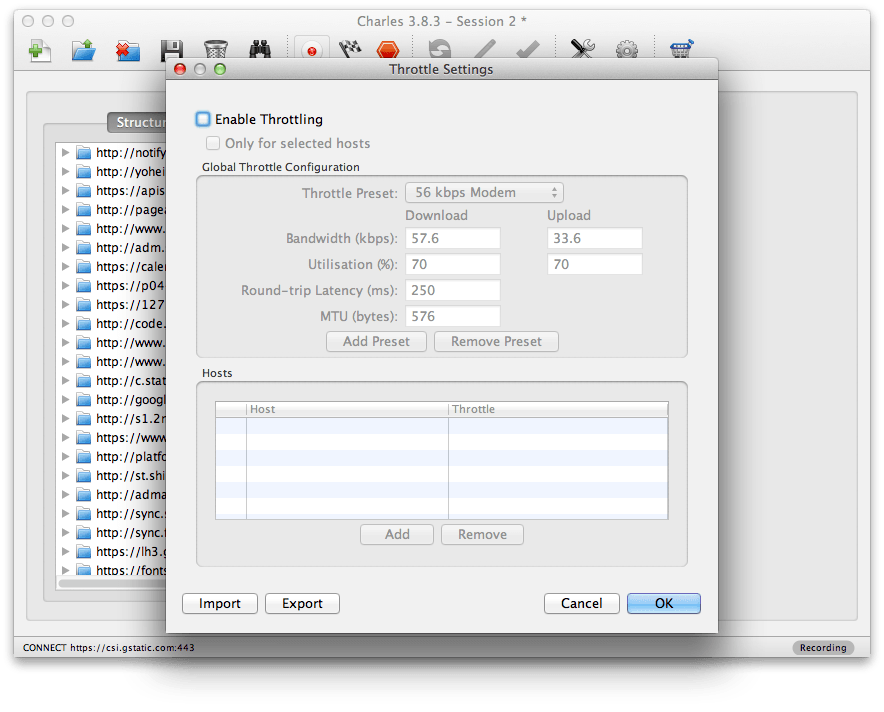The image size is (884, 712).
Task: Expand the http://adm. tree node
Action: 65,247
